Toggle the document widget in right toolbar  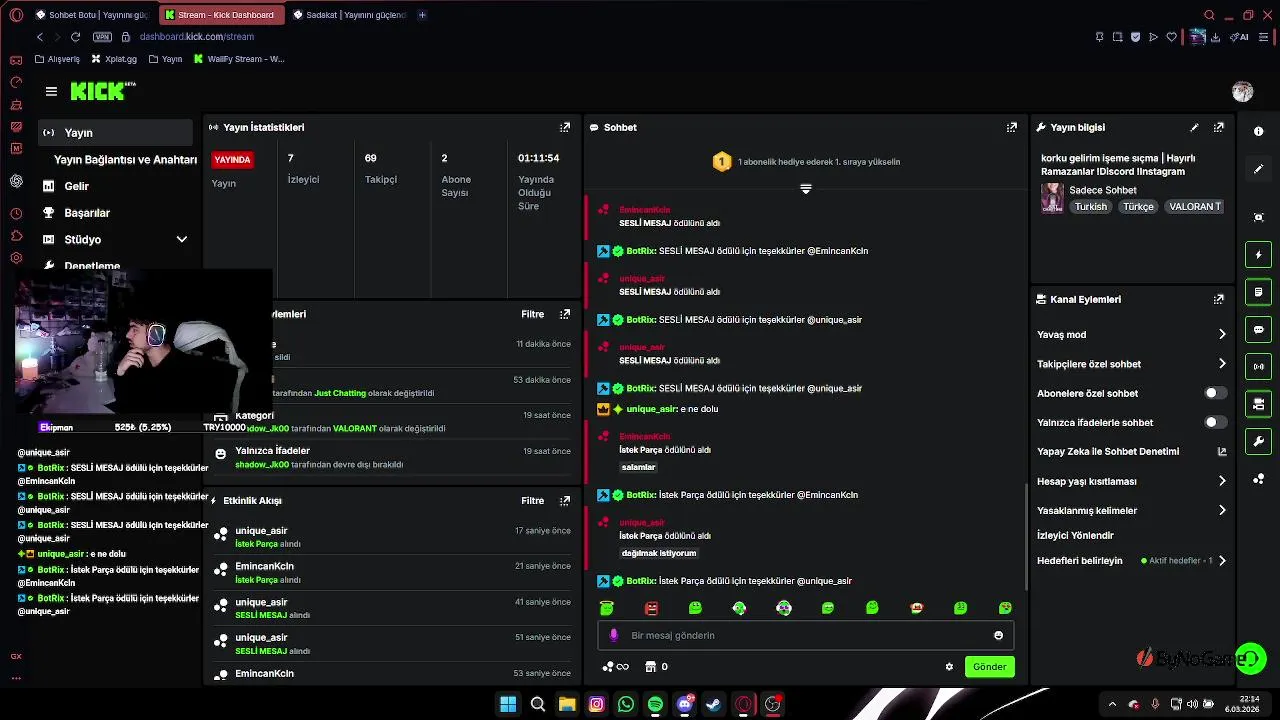coord(1258,292)
